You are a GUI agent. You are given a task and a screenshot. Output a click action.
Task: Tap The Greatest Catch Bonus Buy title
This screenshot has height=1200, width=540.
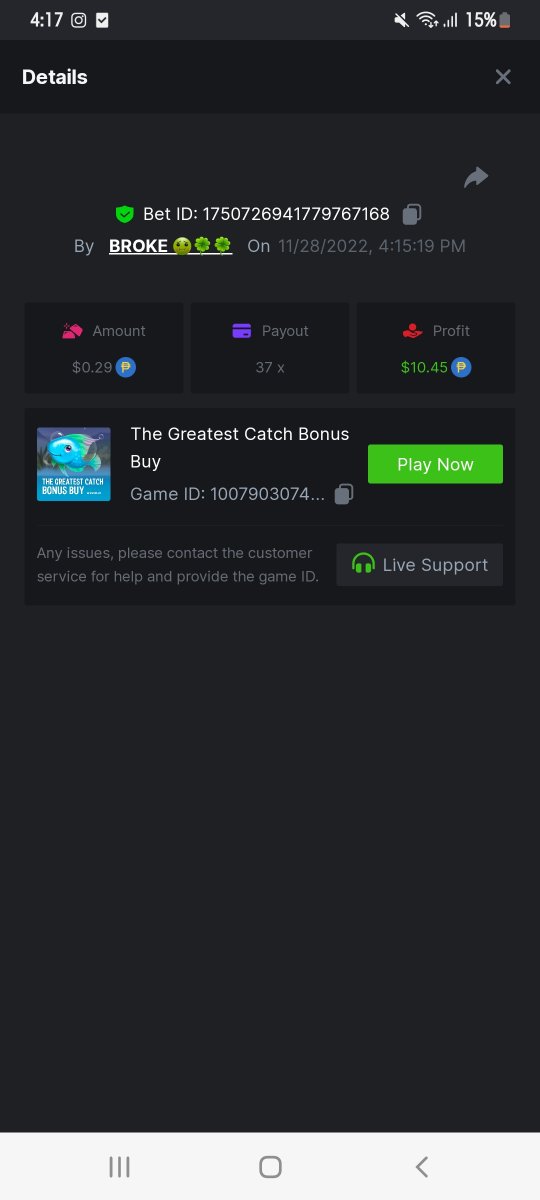pos(240,448)
